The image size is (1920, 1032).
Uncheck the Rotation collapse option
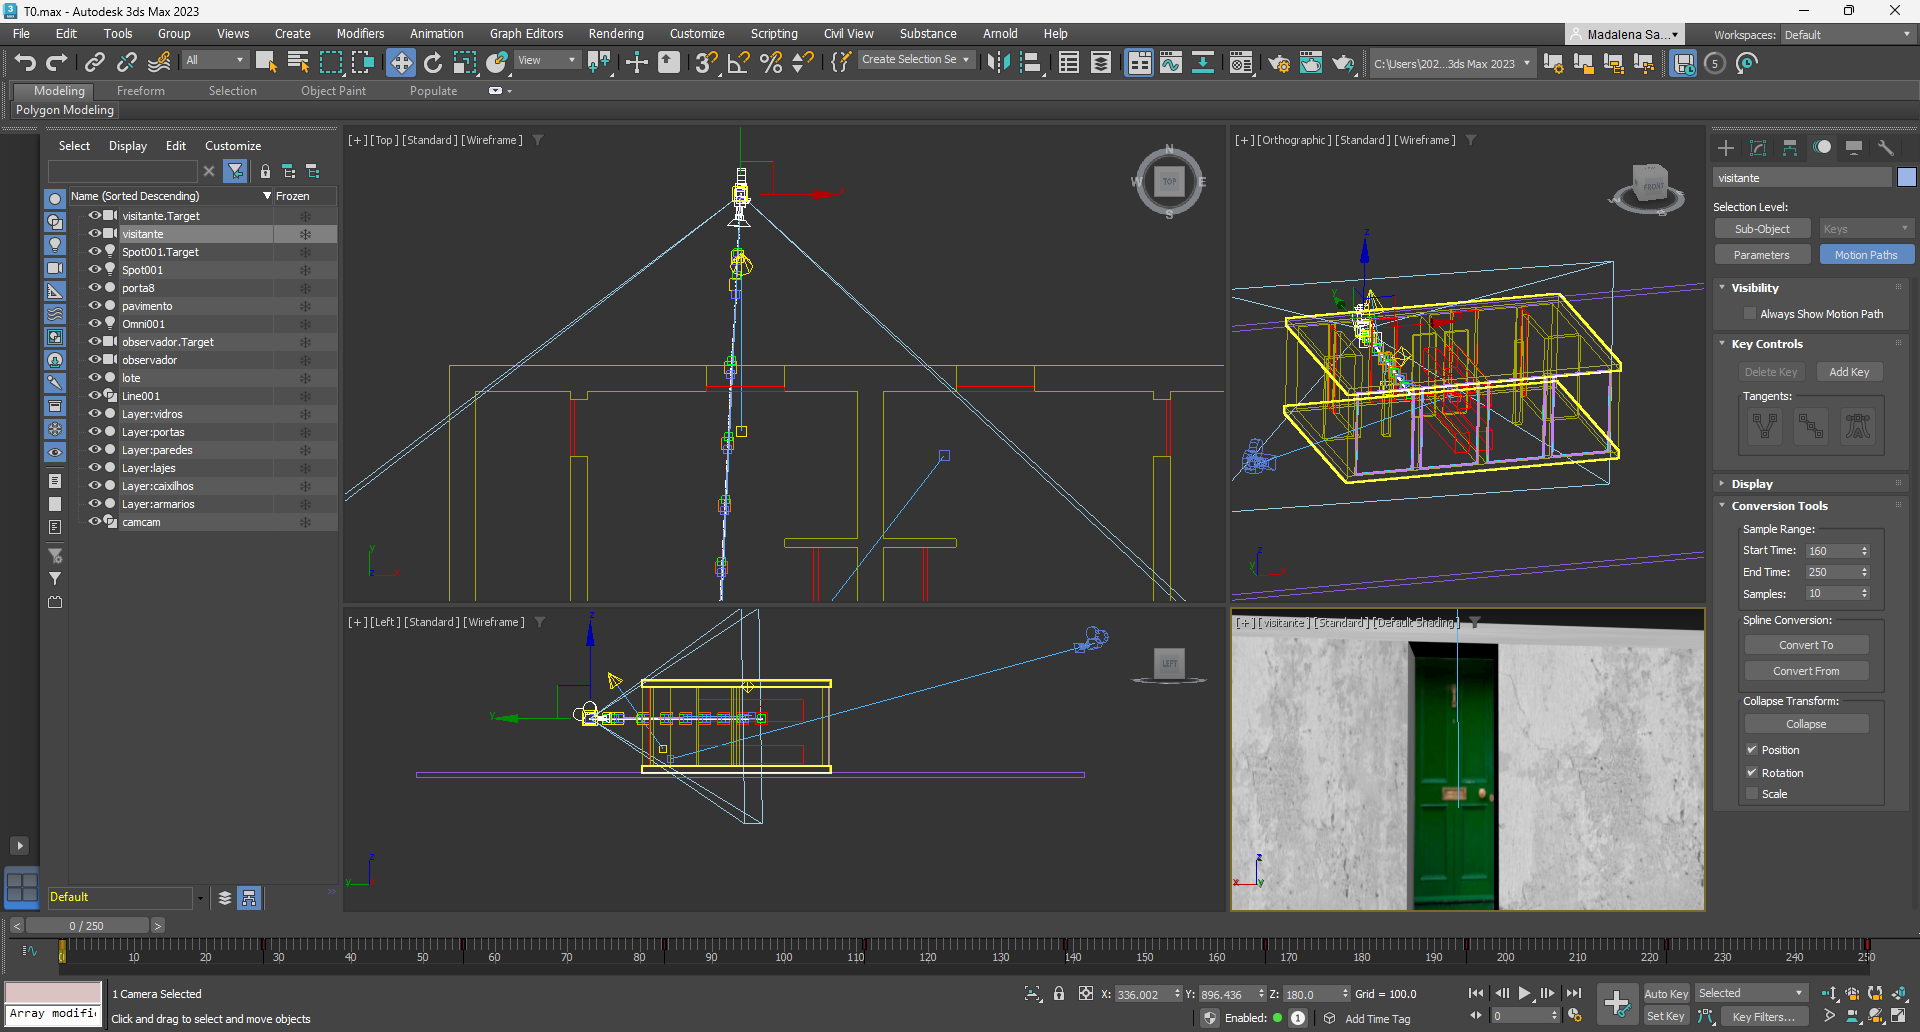1752,772
